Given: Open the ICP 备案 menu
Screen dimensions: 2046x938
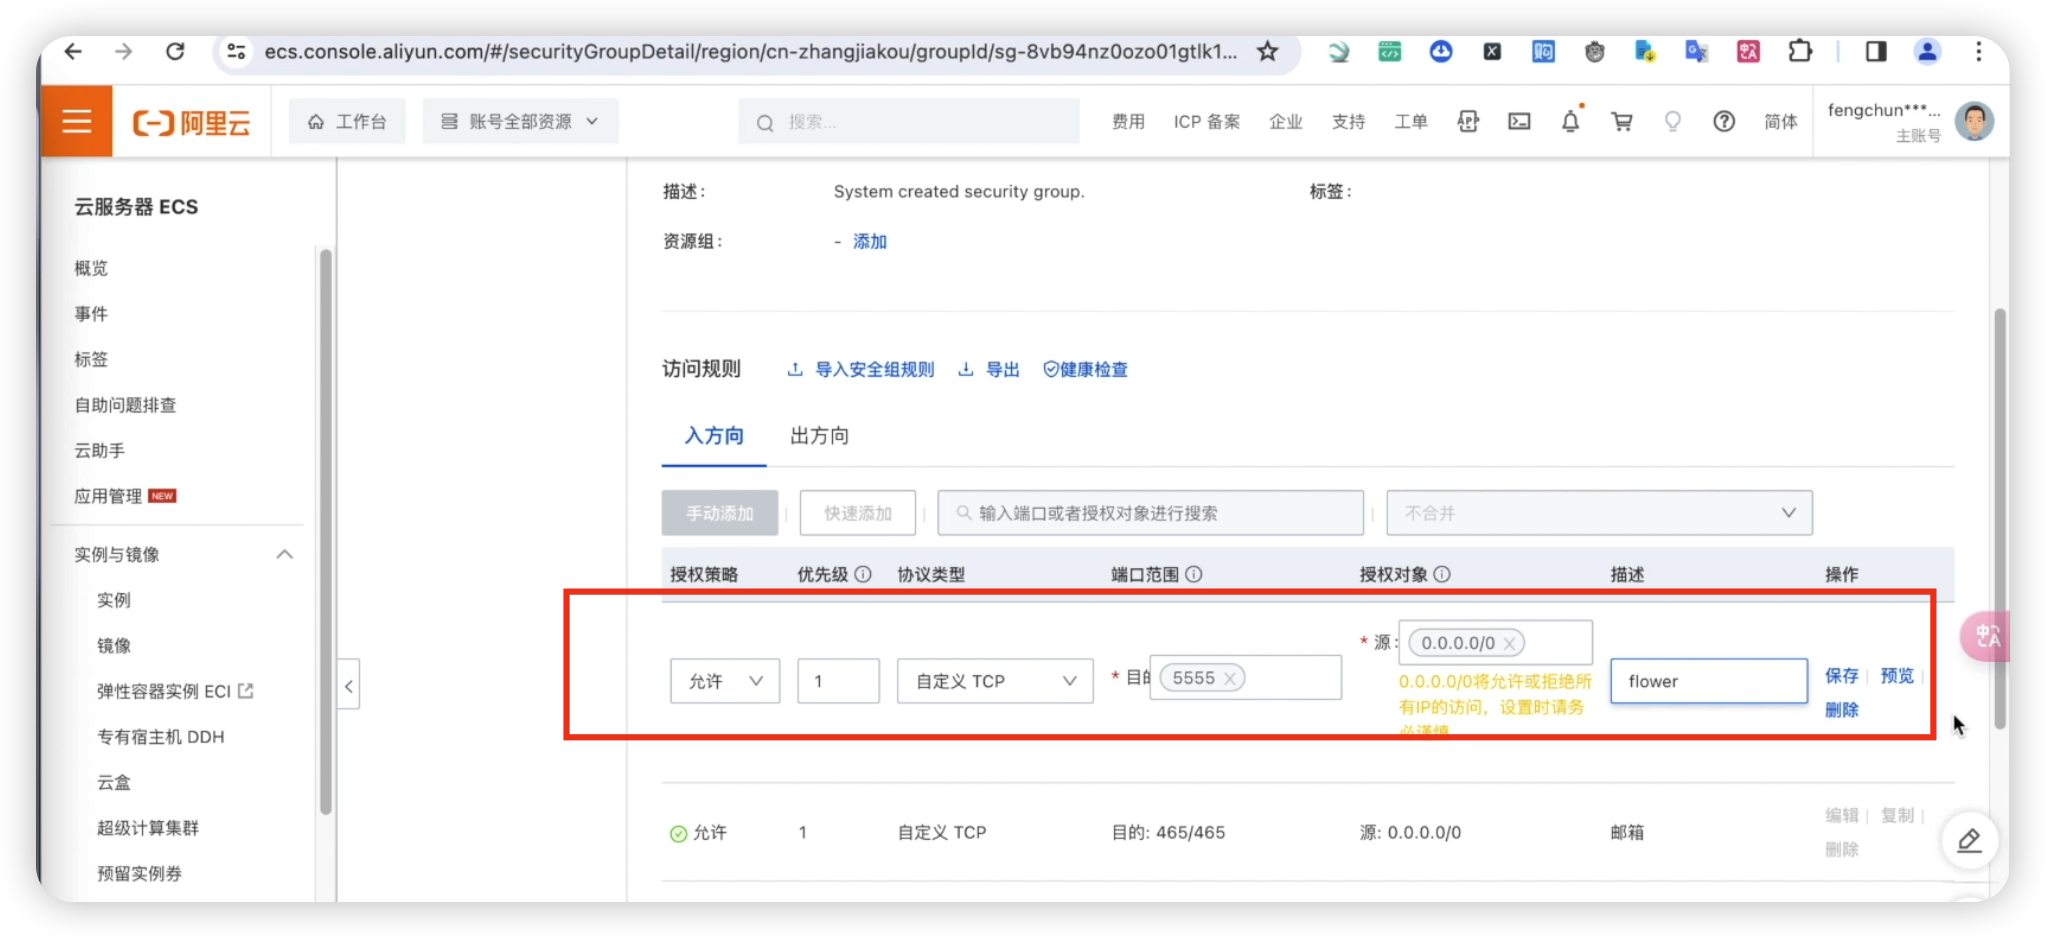Looking at the screenshot, I should click(x=1207, y=122).
